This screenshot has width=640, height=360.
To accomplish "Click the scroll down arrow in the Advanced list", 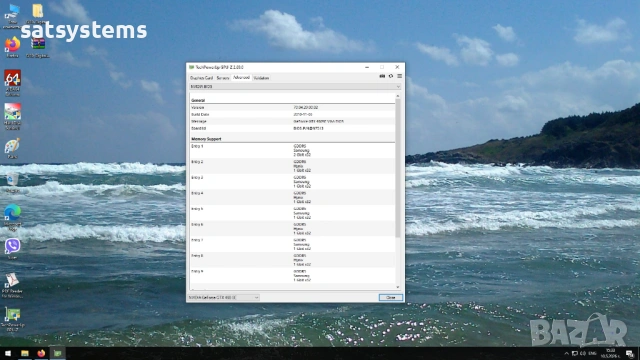I will pos(398,287).
